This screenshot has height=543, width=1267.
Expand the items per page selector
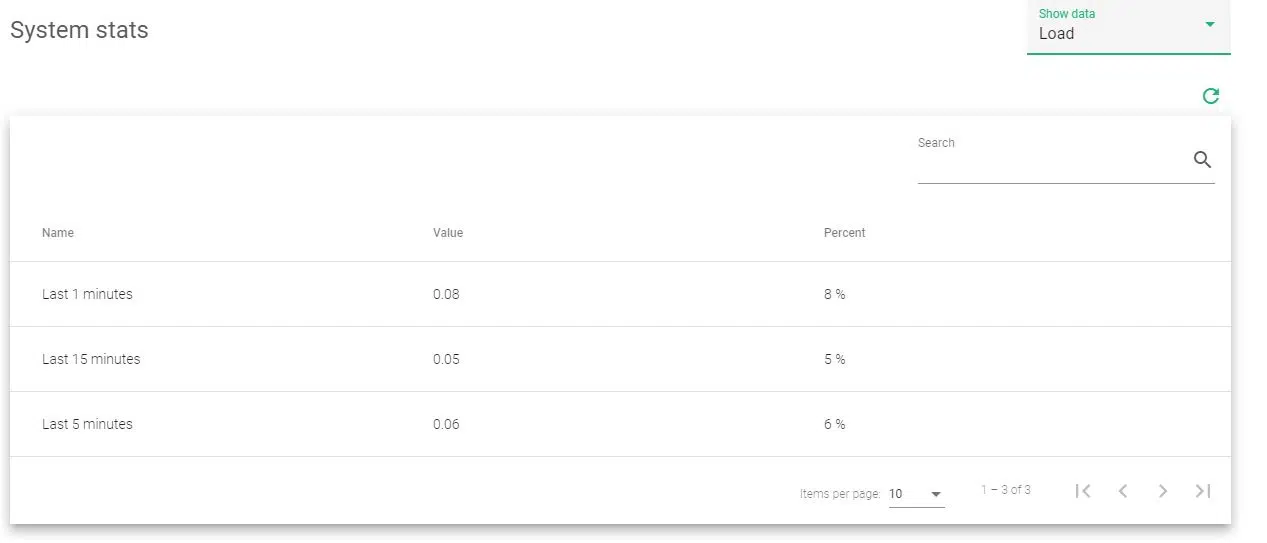pos(916,494)
